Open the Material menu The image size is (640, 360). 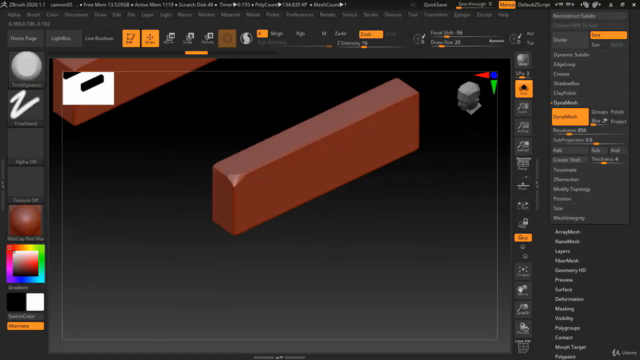[231, 15]
